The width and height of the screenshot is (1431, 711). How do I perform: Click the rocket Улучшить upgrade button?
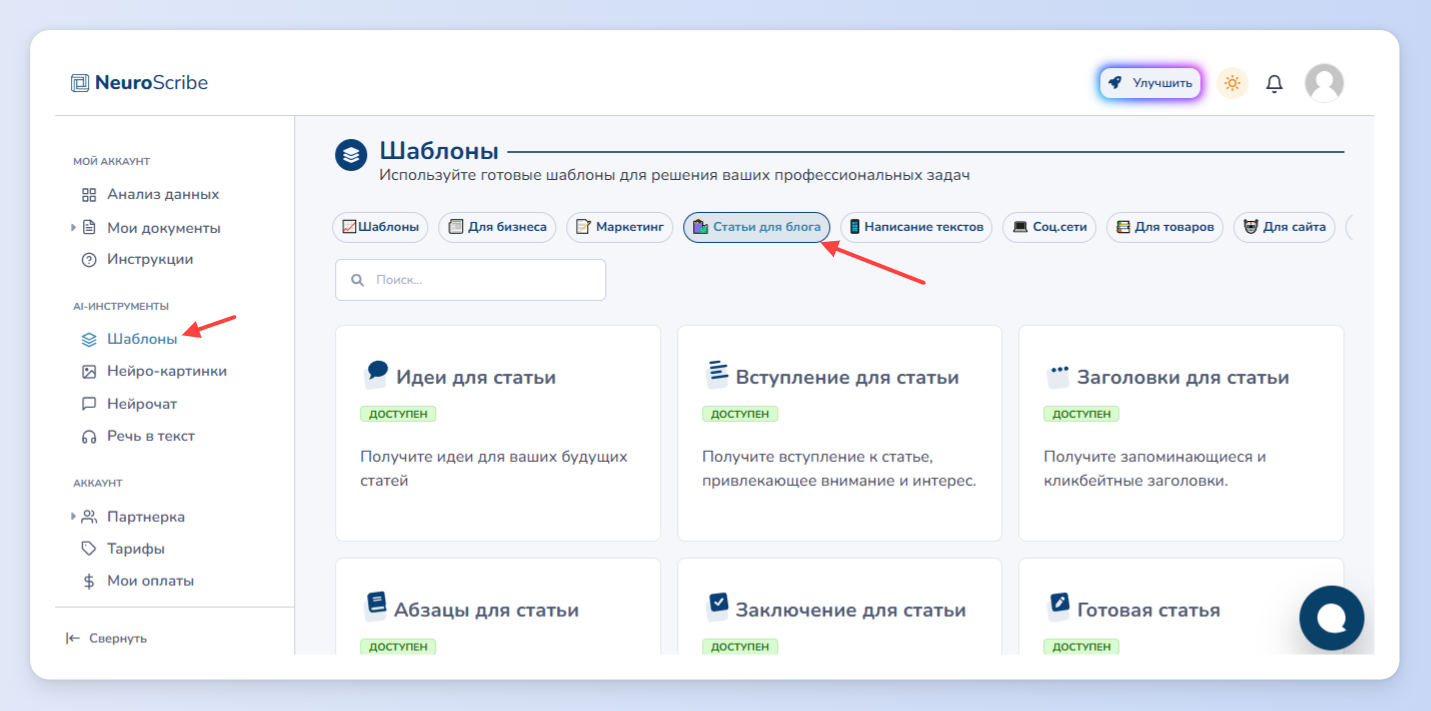[x=1150, y=83]
